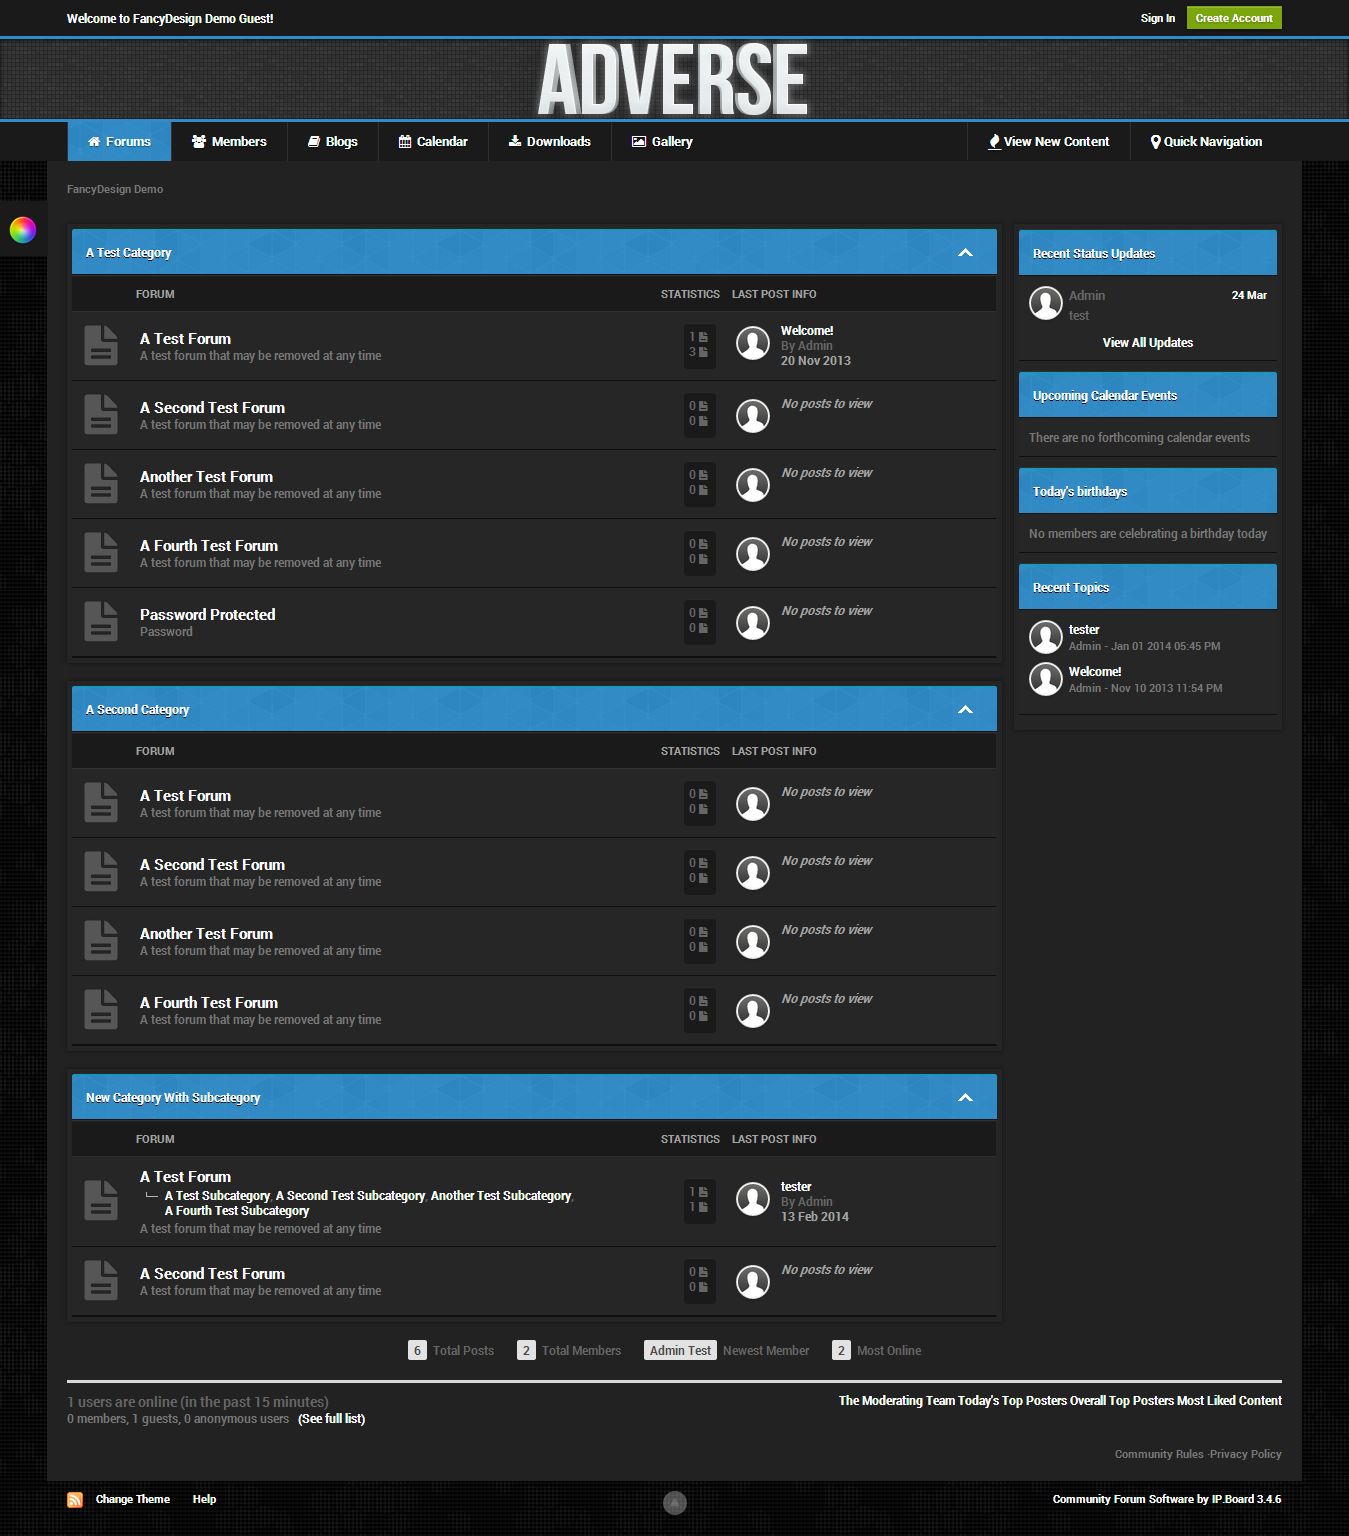Open the Quick Navigation menu
1349x1536 pixels.
[1206, 142]
